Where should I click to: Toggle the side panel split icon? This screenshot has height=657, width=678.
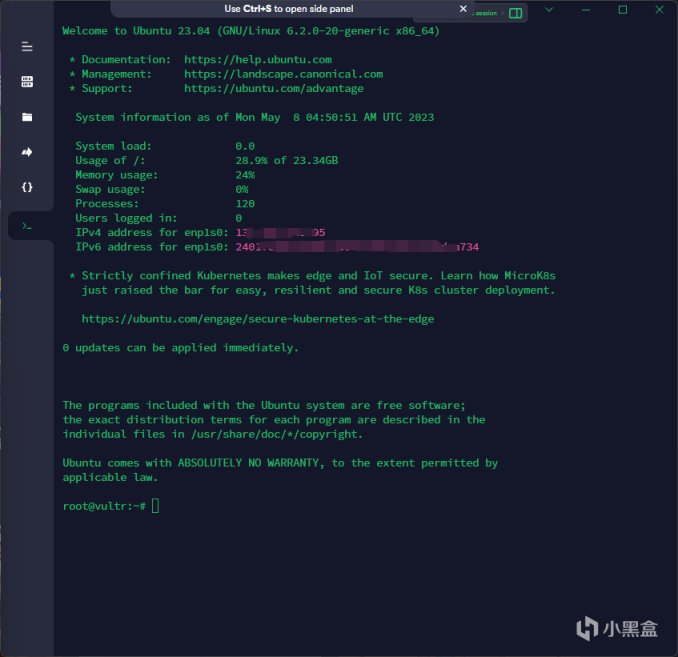515,13
